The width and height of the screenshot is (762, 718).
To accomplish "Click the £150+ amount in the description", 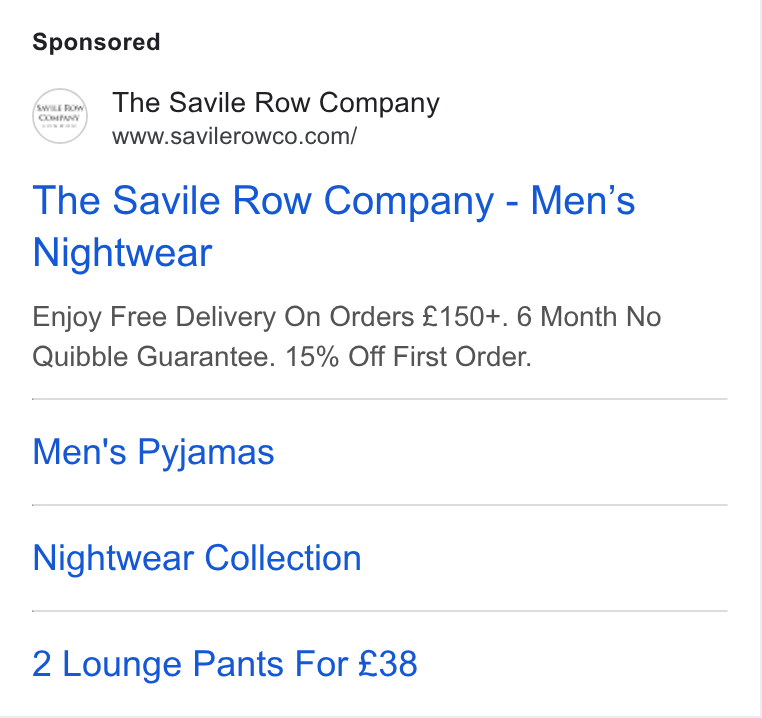I will (x=461, y=317).
